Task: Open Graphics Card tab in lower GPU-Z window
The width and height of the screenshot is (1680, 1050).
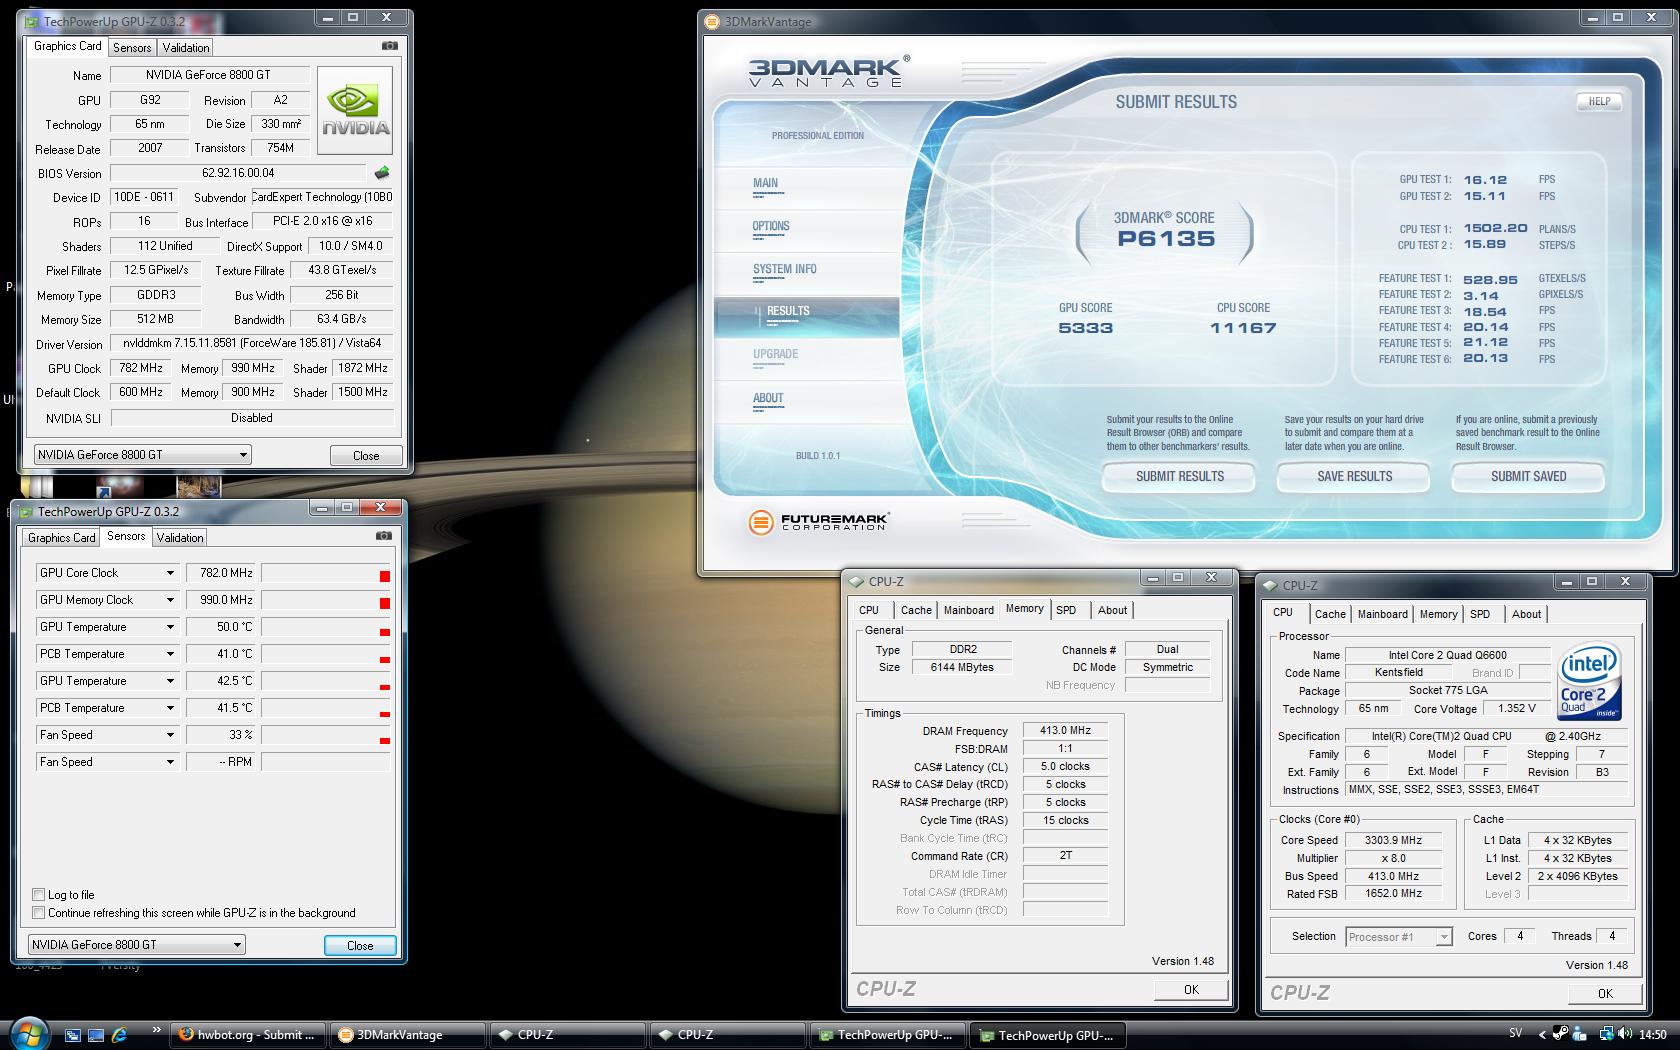Action: tap(62, 537)
